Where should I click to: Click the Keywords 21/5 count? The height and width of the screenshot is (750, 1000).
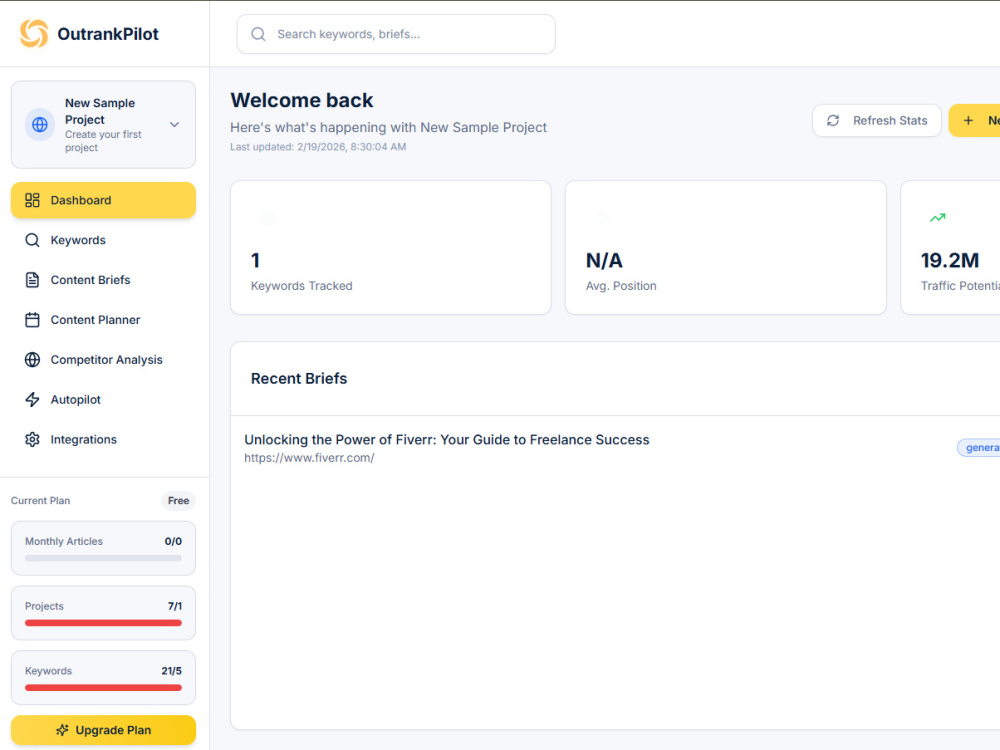tap(172, 671)
